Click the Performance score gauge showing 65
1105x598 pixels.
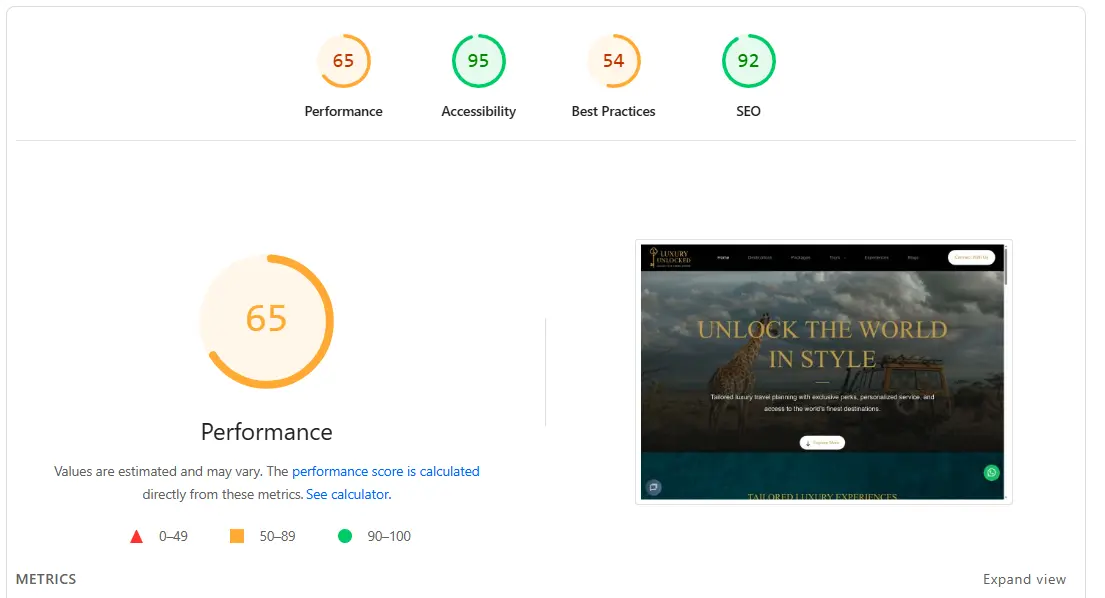343,61
